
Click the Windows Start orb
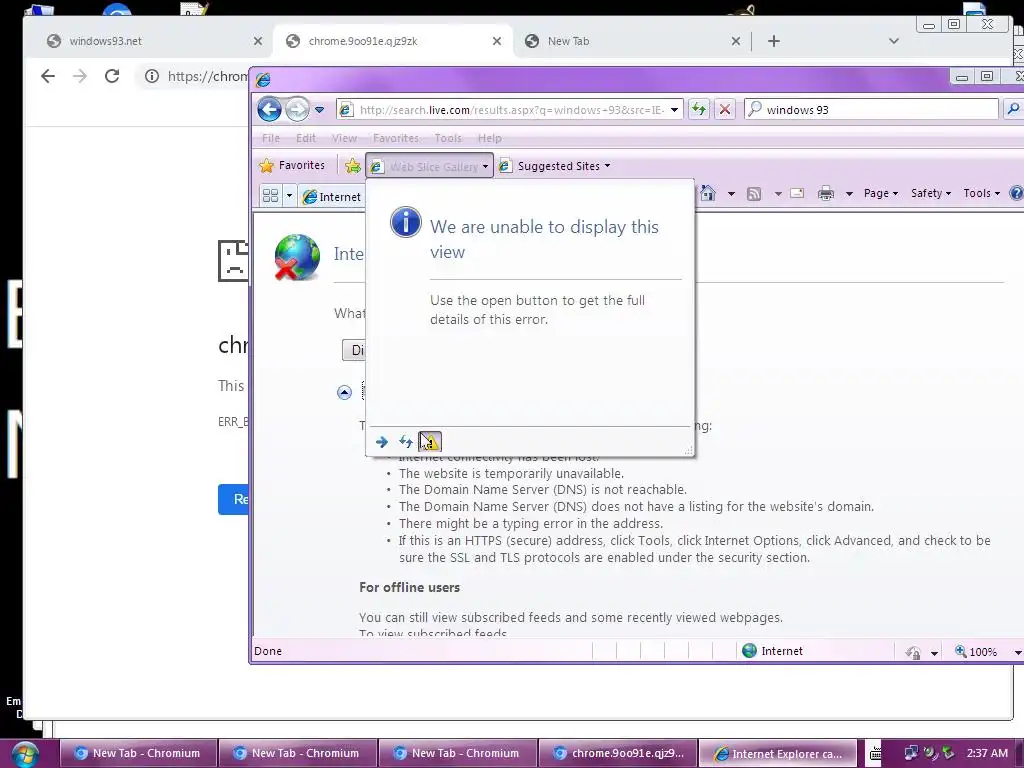coord(24,754)
